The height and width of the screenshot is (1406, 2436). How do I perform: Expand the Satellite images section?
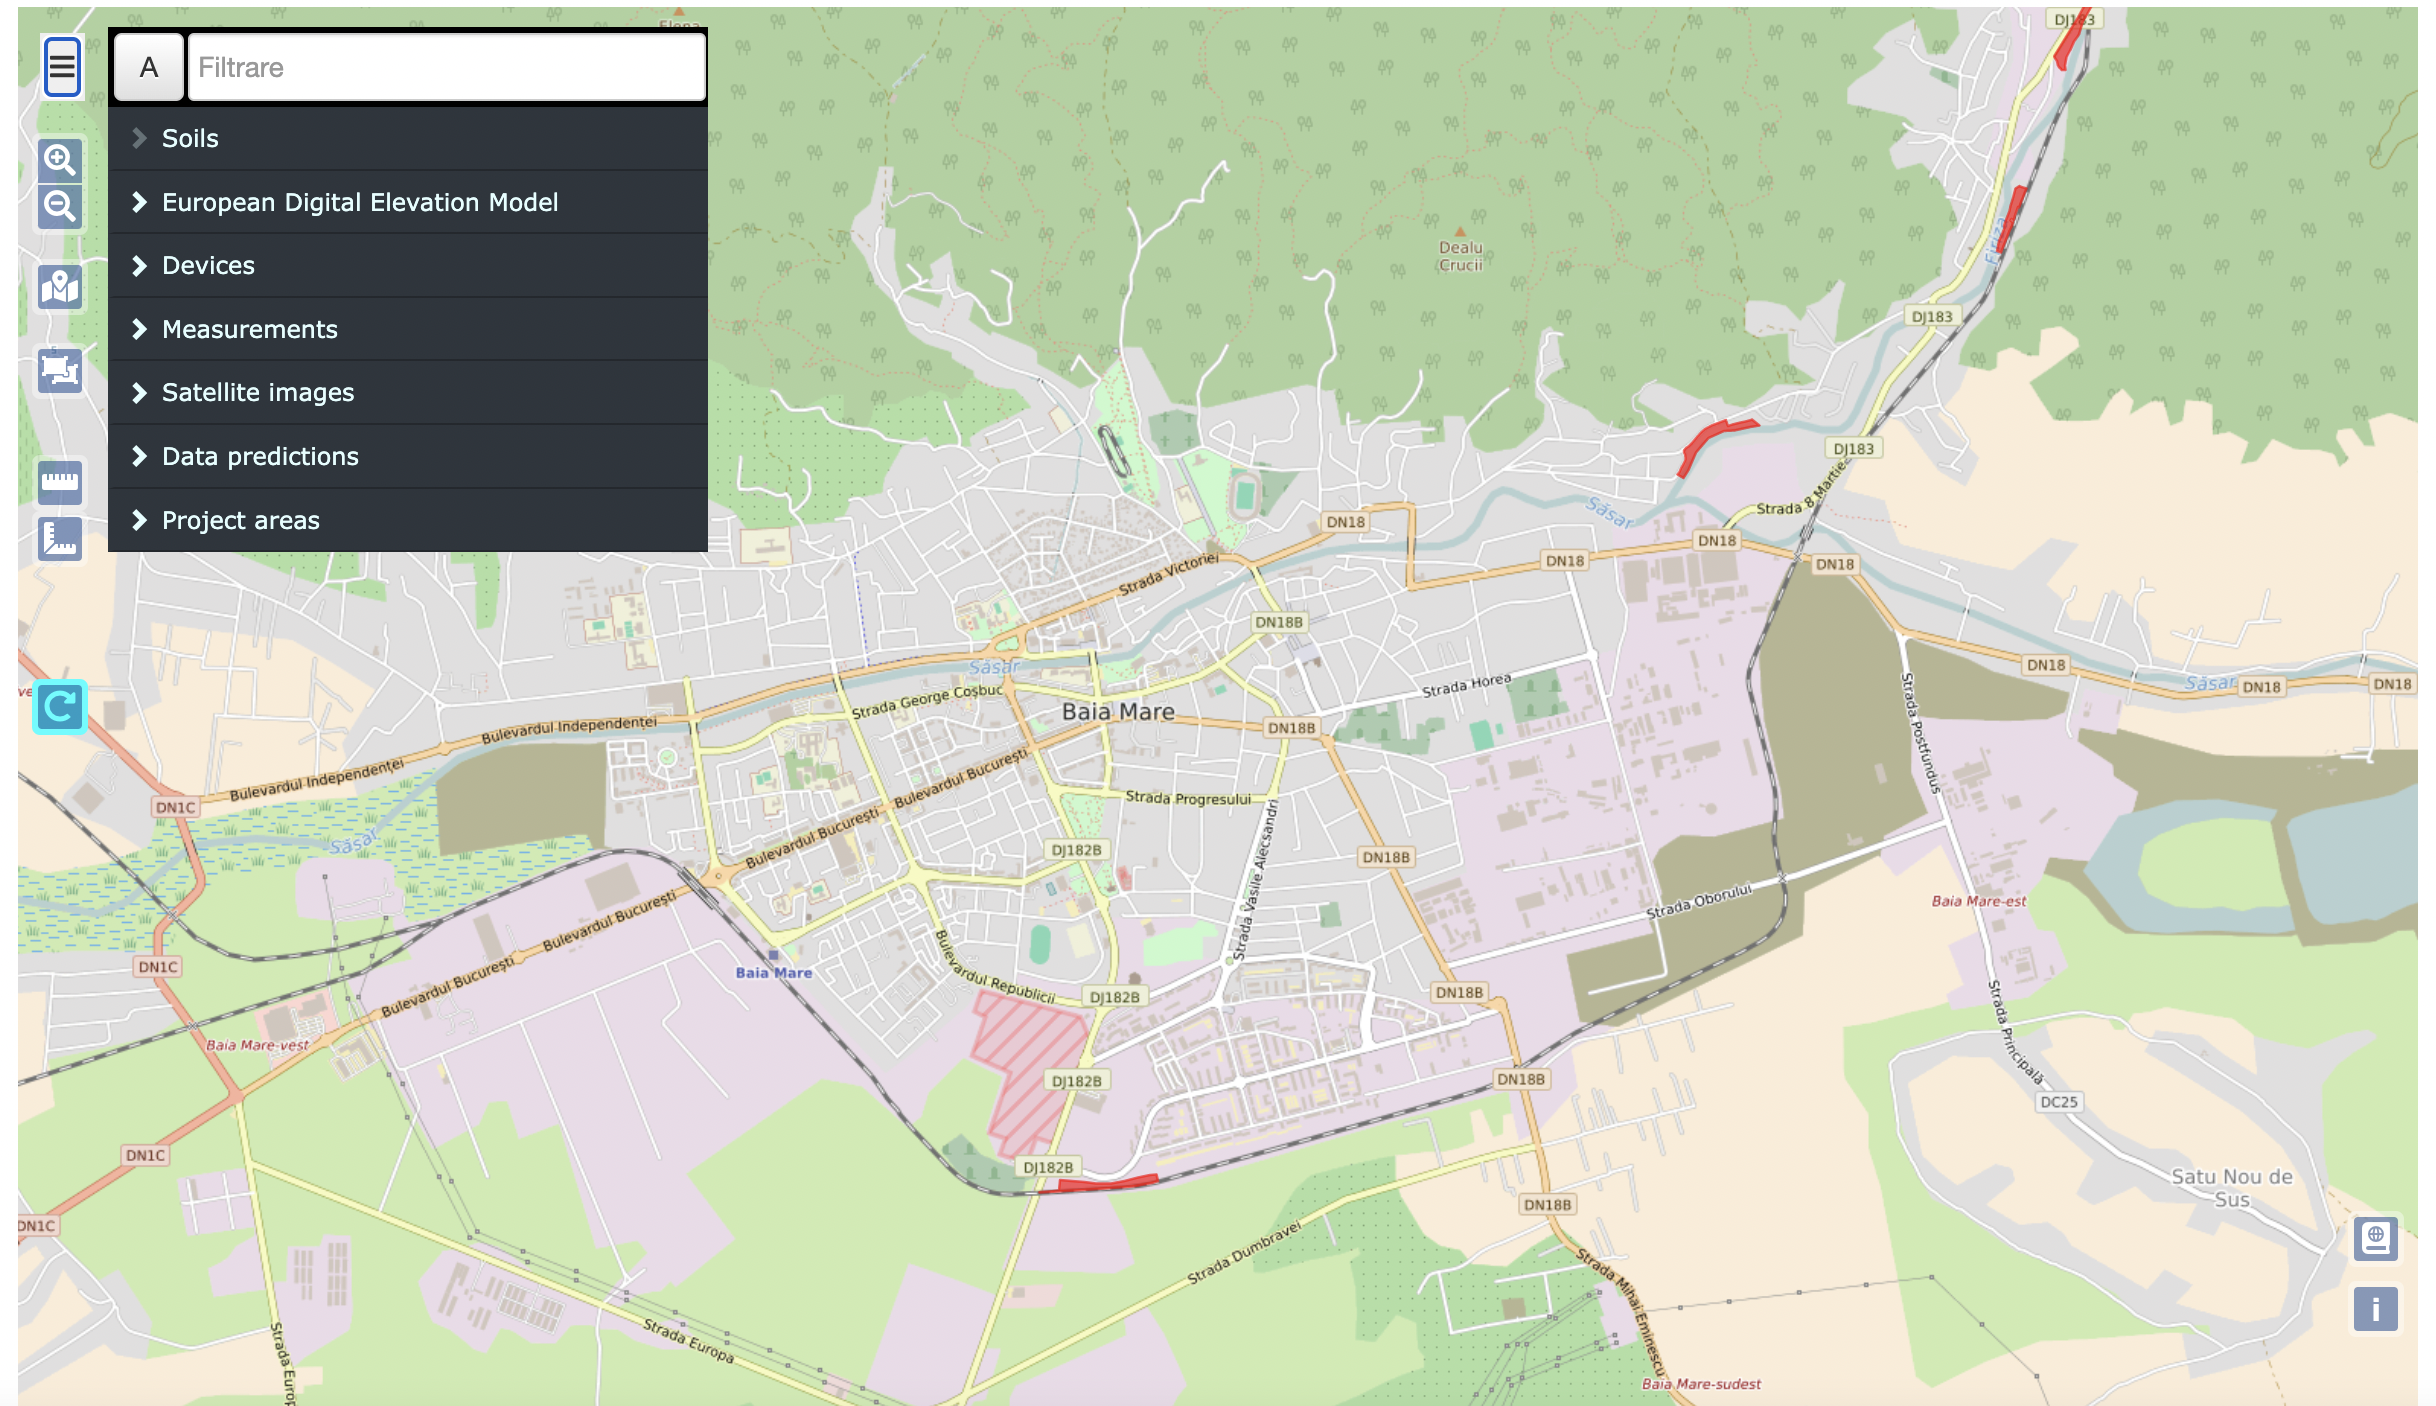257,393
